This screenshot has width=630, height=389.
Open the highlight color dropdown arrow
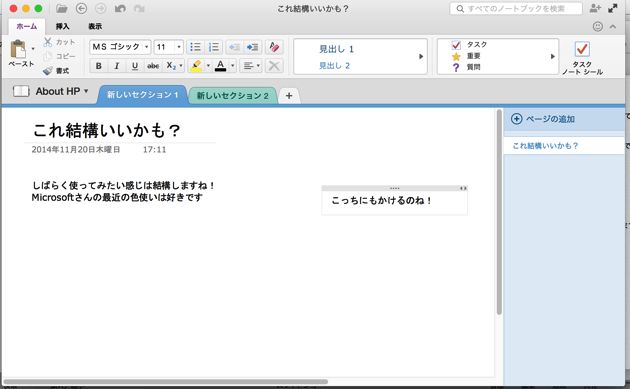pyautogui.click(x=208, y=66)
